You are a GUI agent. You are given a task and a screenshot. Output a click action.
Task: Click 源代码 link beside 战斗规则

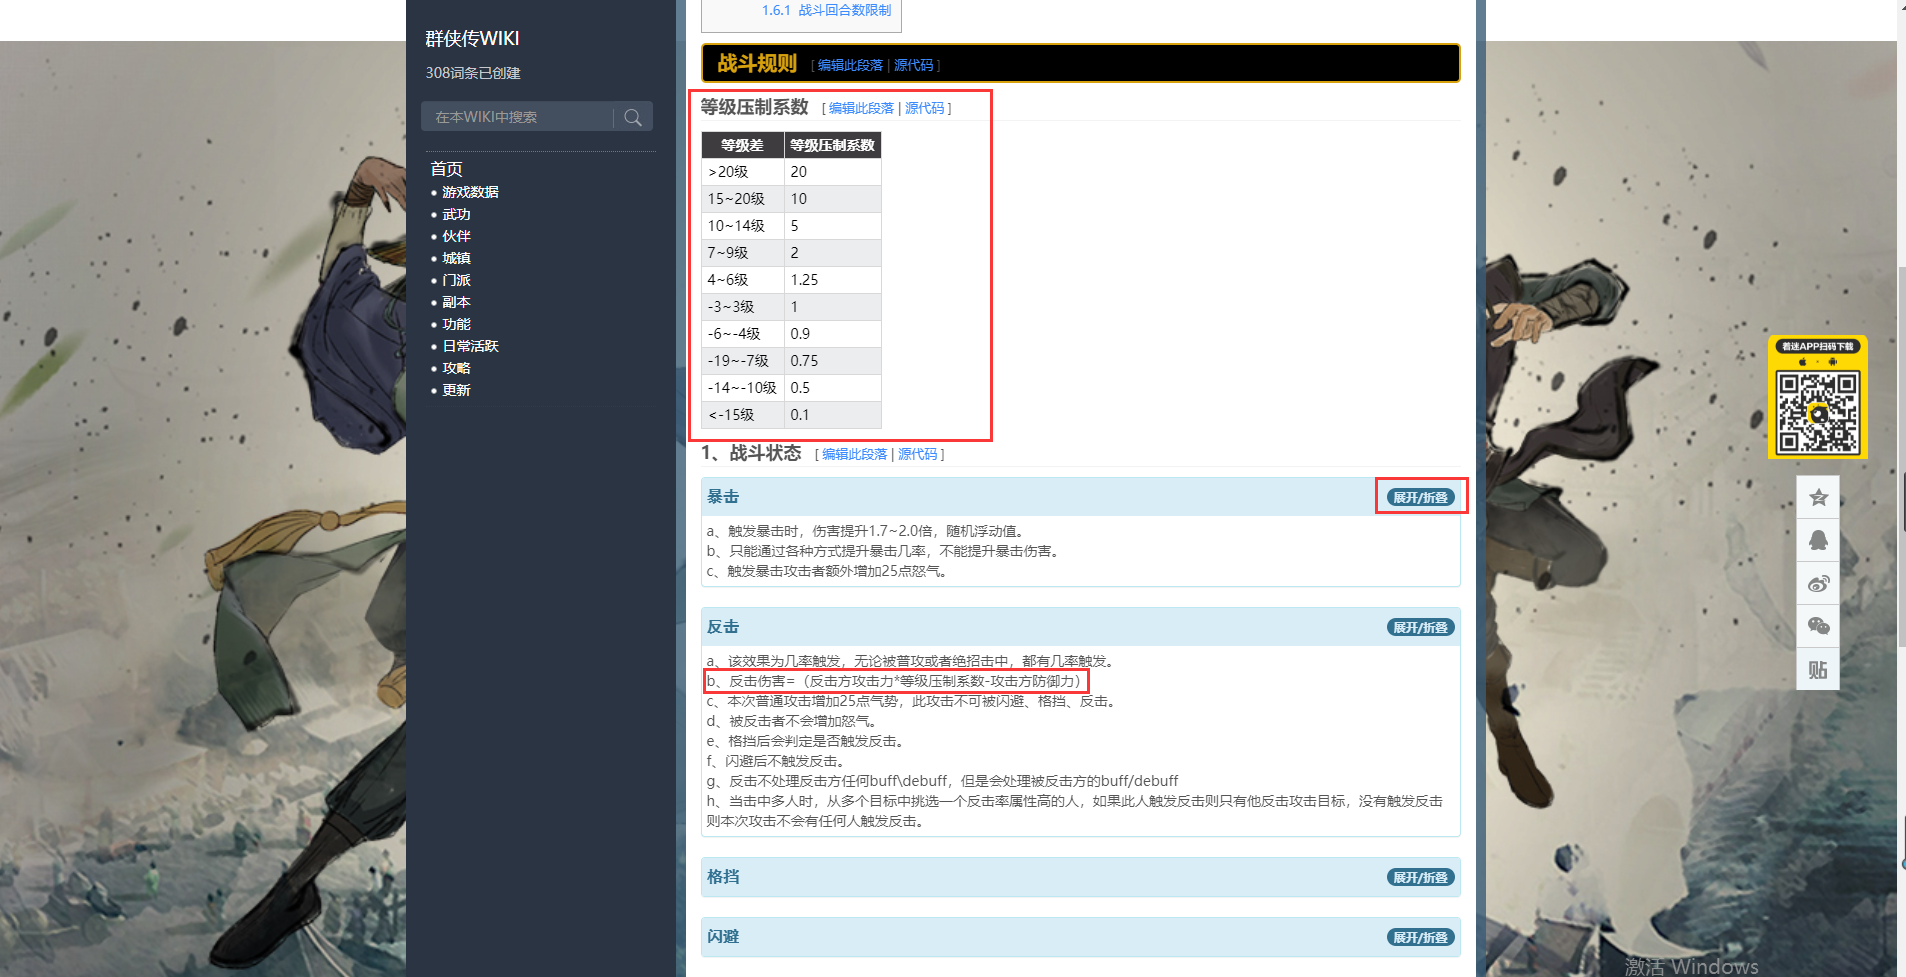(x=913, y=65)
